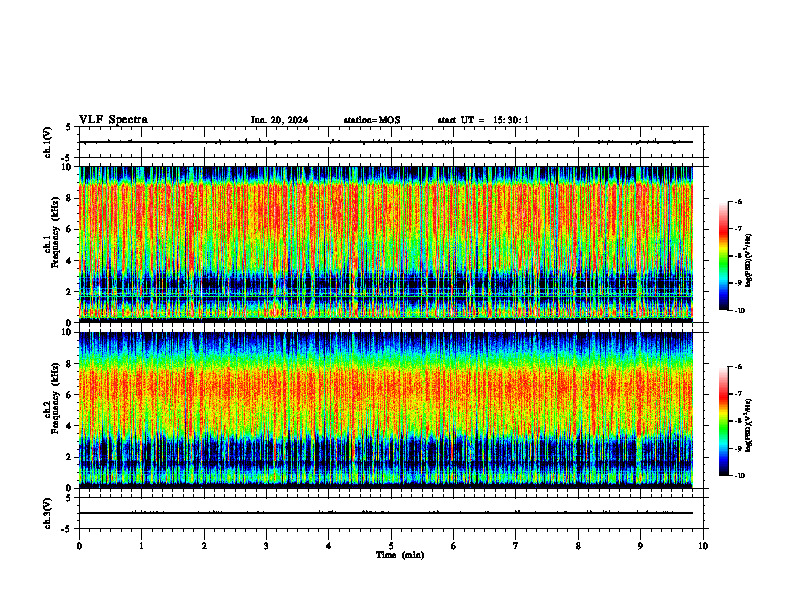Click the ch.1 spectrogram panel
The image size is (792, 612).
coord(386,244)
